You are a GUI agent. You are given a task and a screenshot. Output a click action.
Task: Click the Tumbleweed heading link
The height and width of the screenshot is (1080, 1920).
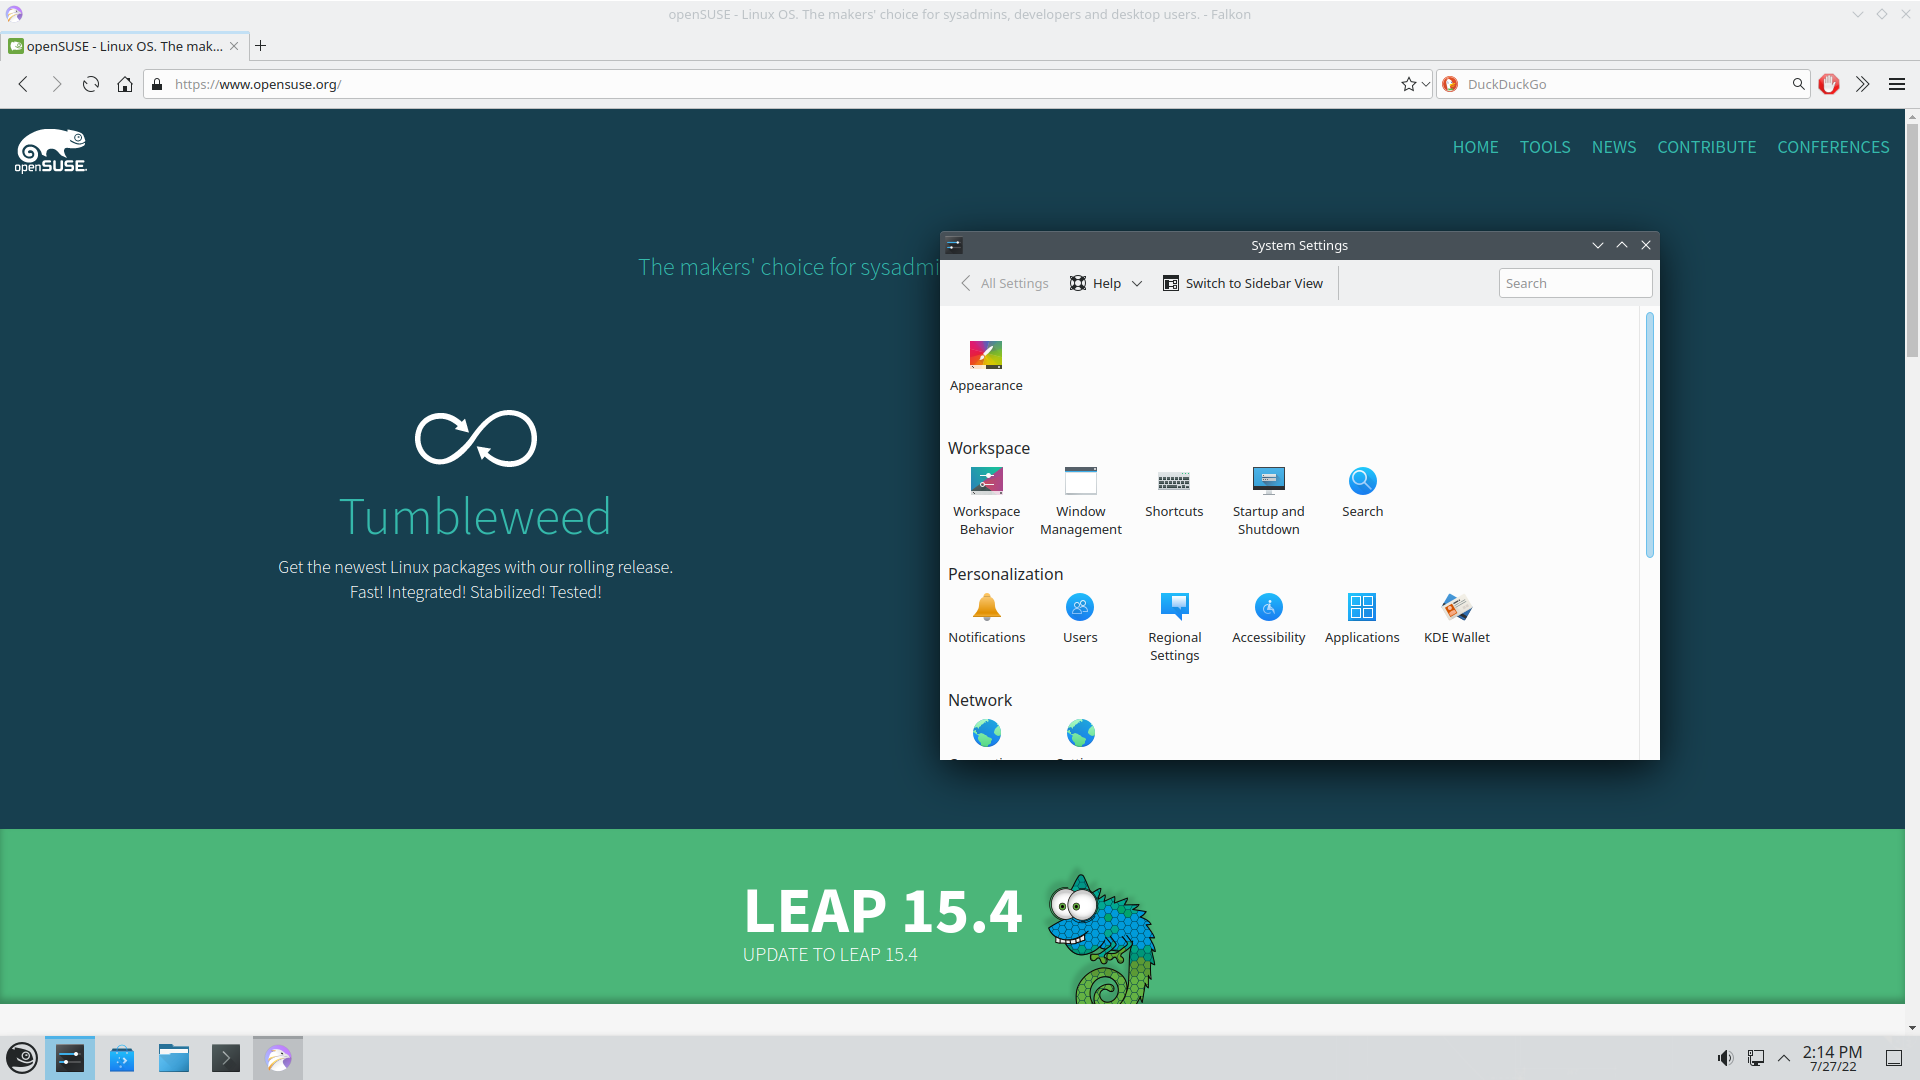click(475, 516)
